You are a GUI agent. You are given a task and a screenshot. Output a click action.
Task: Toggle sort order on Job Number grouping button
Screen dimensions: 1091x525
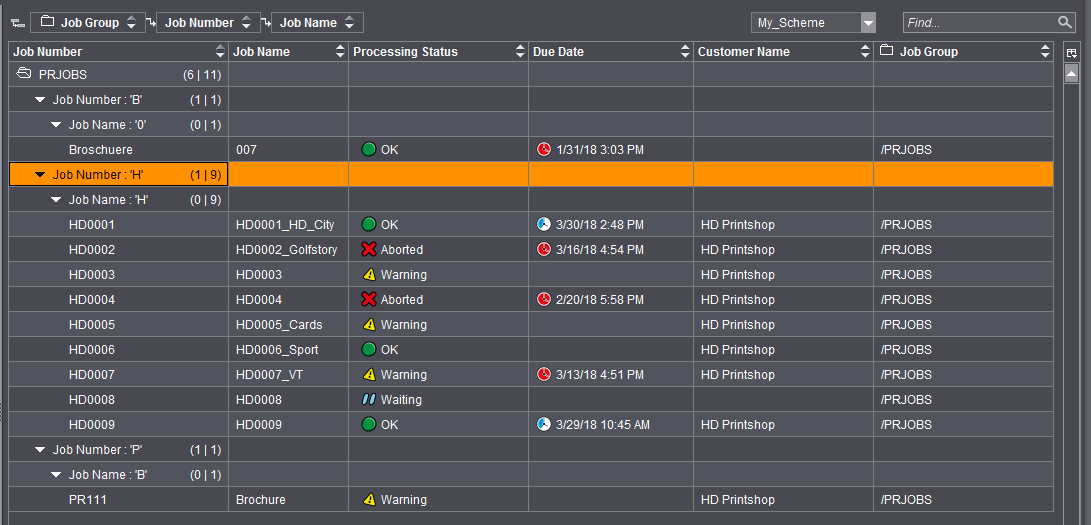click(x=246, y=23)
